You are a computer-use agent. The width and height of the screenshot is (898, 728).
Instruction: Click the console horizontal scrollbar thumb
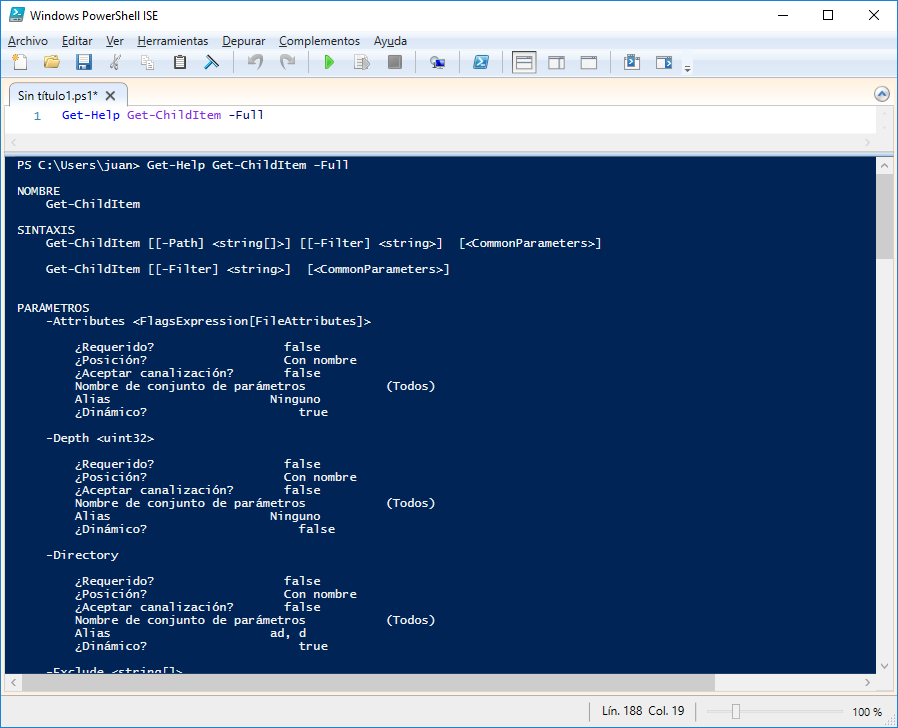[x=368, y=682]
